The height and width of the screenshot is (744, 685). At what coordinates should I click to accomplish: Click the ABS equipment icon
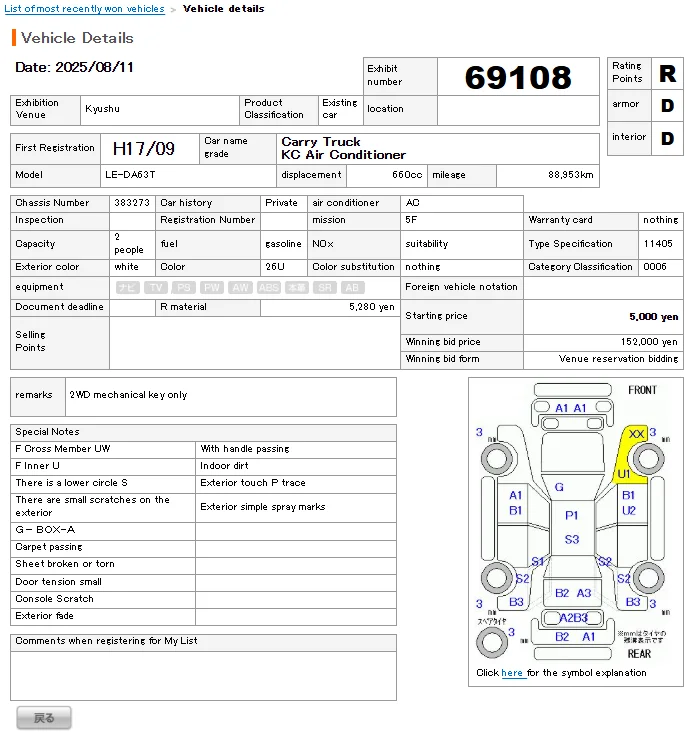[268, 287]
